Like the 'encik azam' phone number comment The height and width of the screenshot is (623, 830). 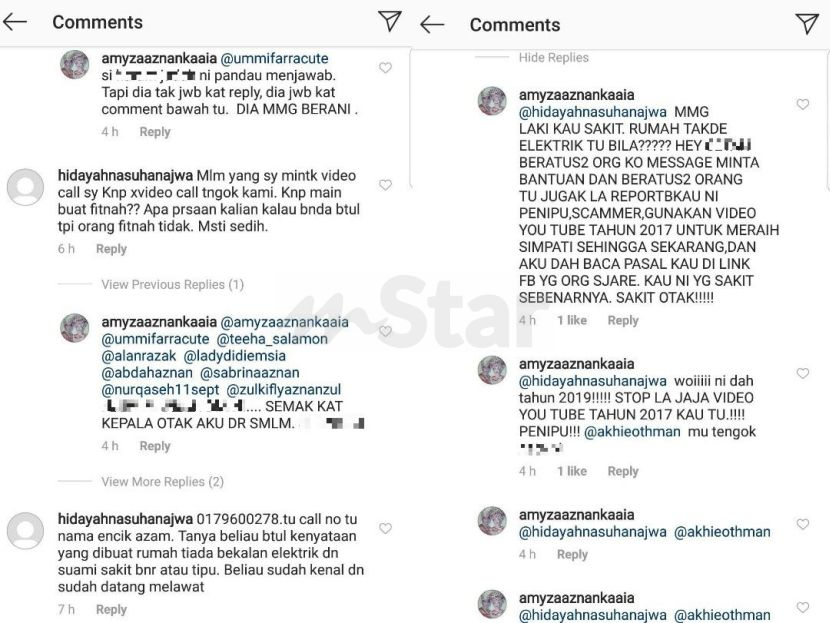(385, 528)
